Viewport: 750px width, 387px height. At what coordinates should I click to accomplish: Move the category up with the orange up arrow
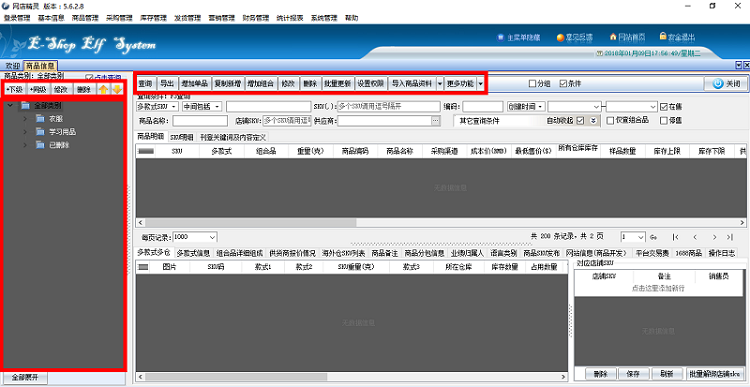tap(103, 89)
